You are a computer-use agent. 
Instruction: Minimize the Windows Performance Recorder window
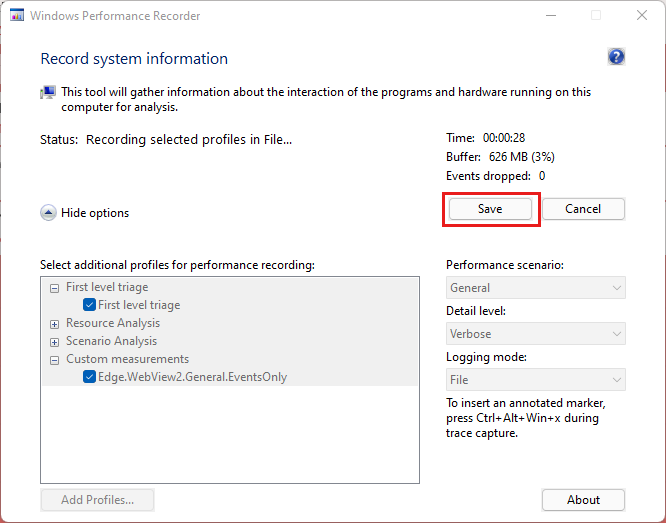(x=551, y=15)
